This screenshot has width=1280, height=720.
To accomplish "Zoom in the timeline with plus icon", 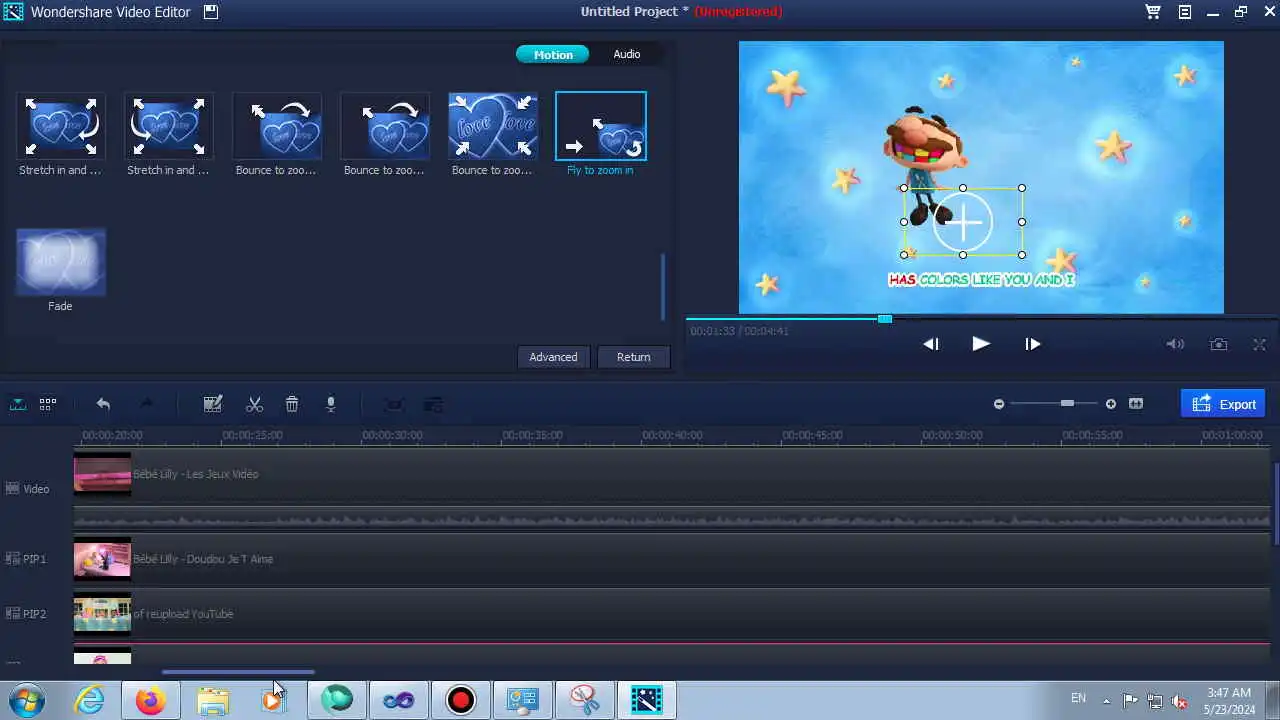I will [1110, 404].
